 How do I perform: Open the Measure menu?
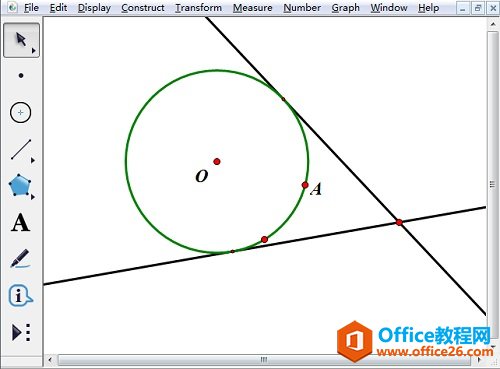[x=253, y=8]
